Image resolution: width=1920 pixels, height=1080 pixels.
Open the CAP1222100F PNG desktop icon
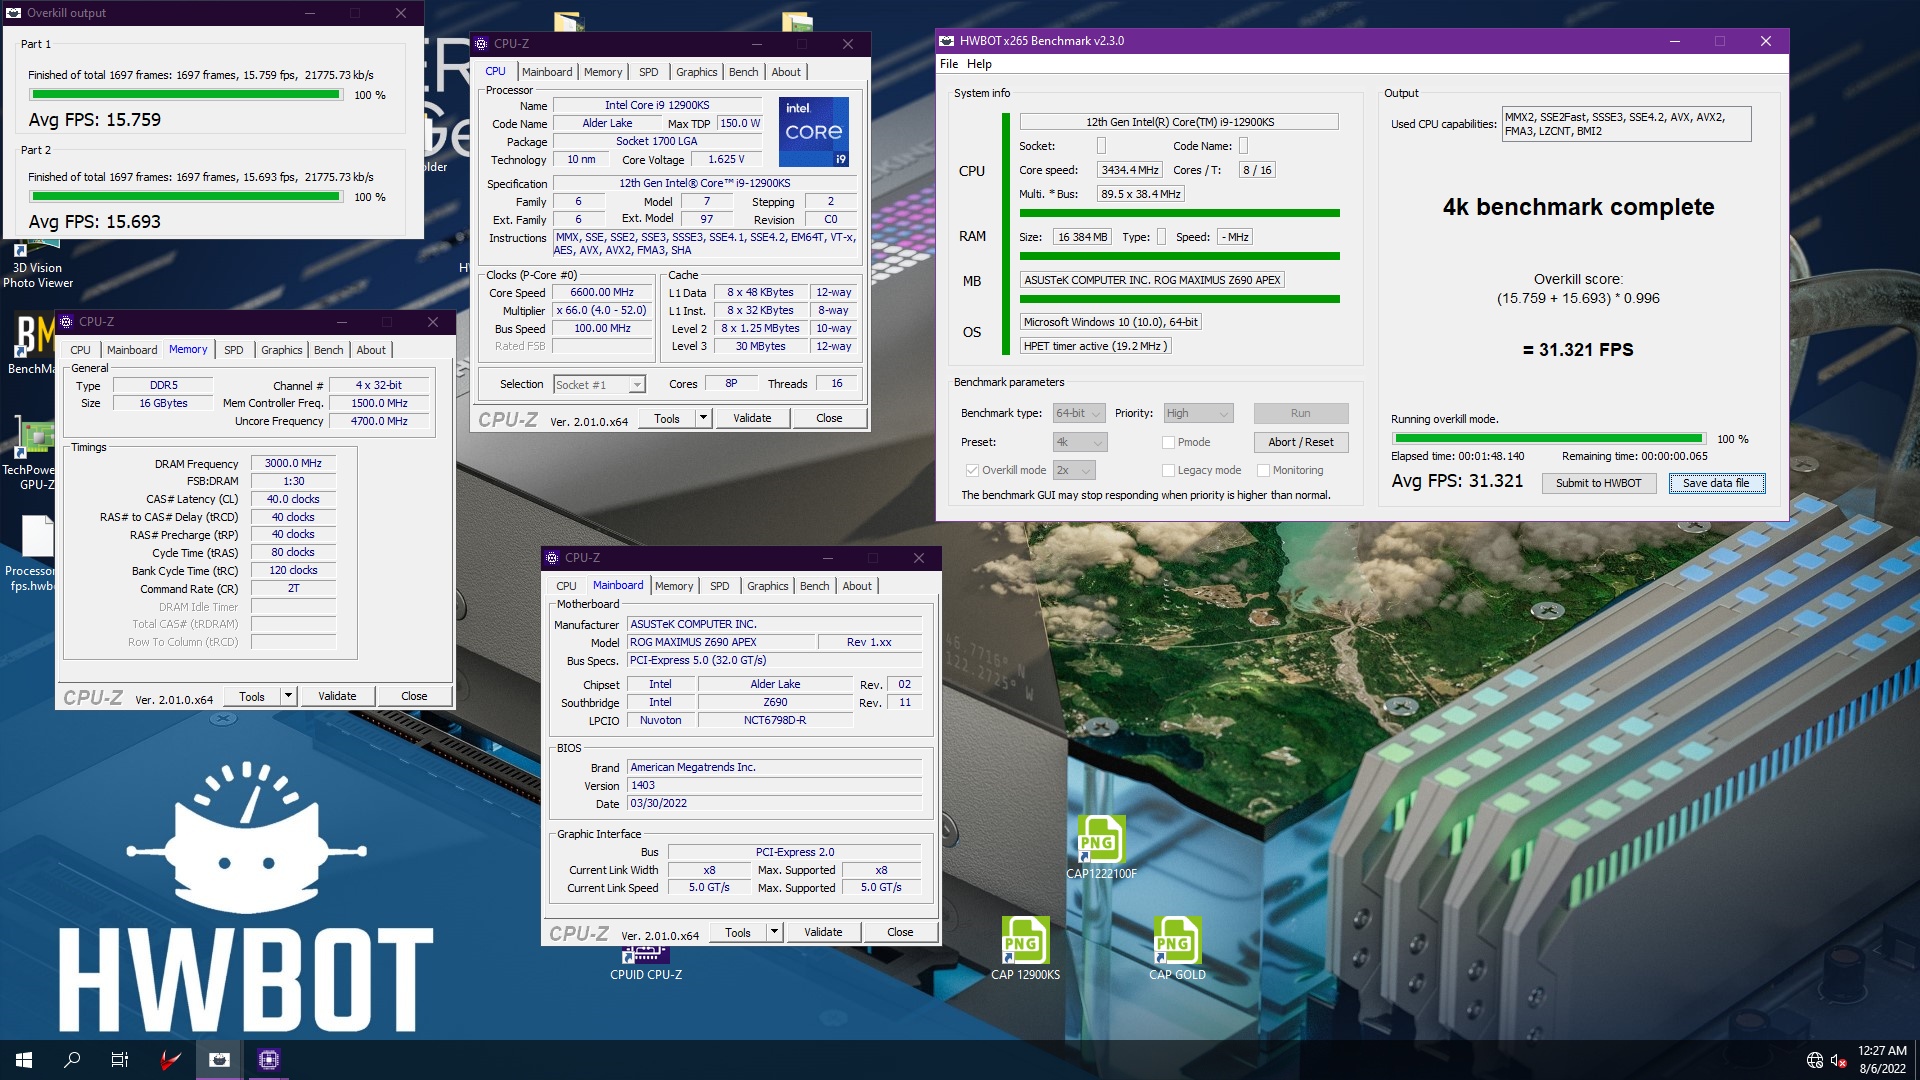1100,847
